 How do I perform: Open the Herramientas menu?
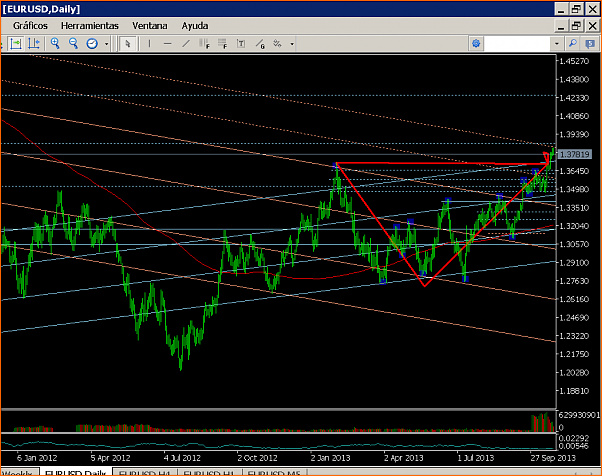(x=89, y=26)
